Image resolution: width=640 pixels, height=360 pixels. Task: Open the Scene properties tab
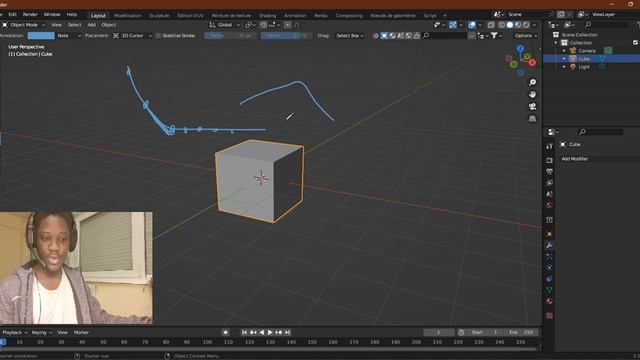pos(549,194)
